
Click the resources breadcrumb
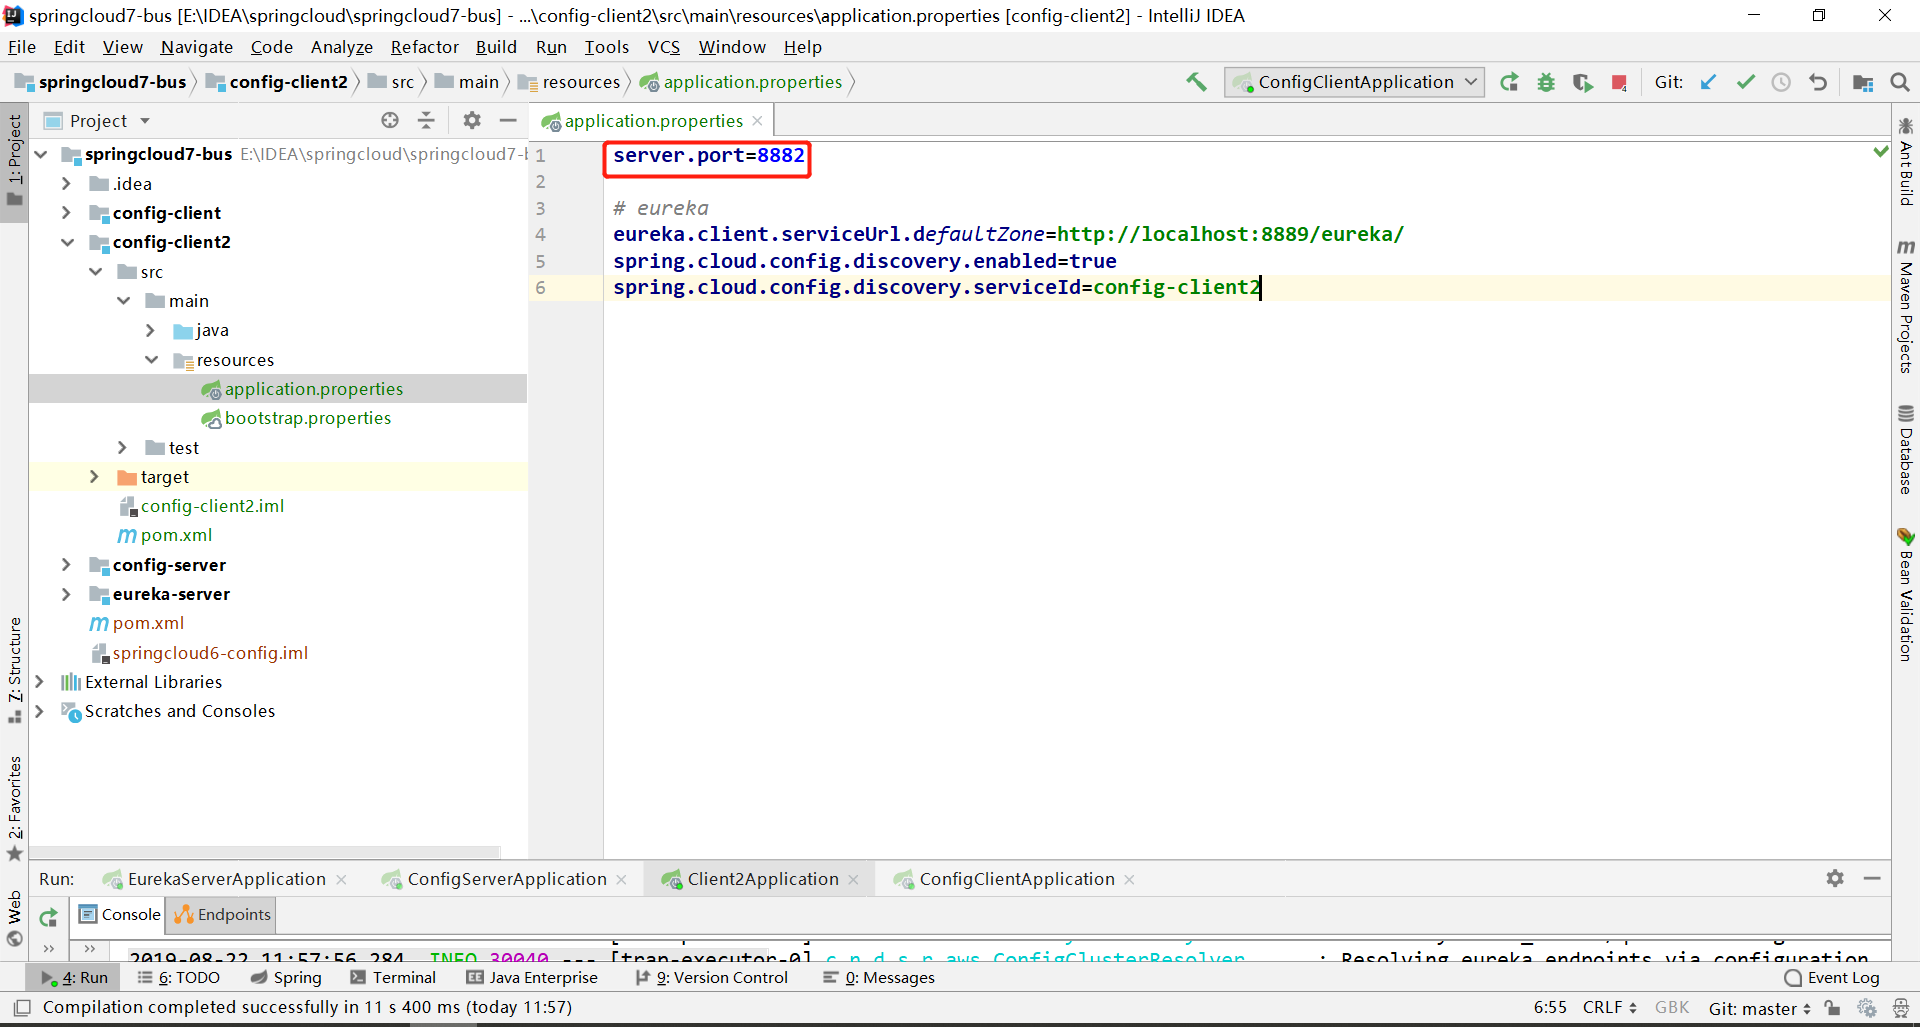570,82
